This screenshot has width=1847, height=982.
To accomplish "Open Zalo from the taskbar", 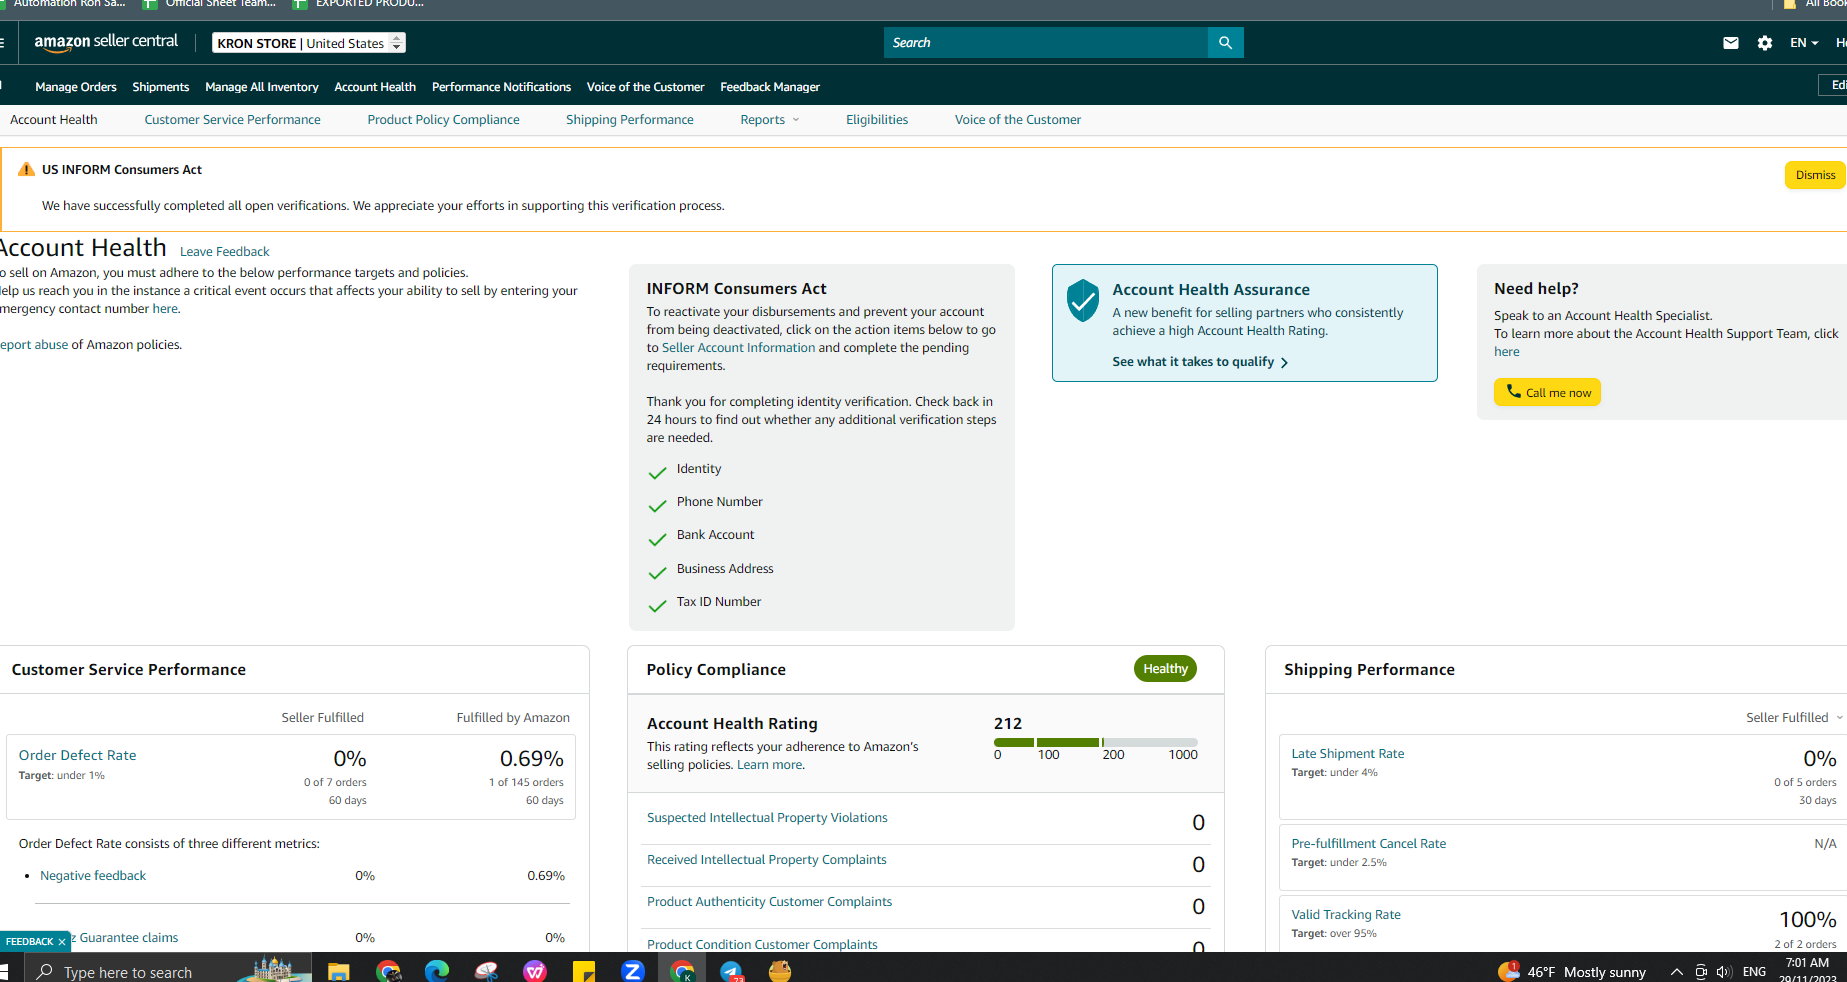I will pos(633,971).
